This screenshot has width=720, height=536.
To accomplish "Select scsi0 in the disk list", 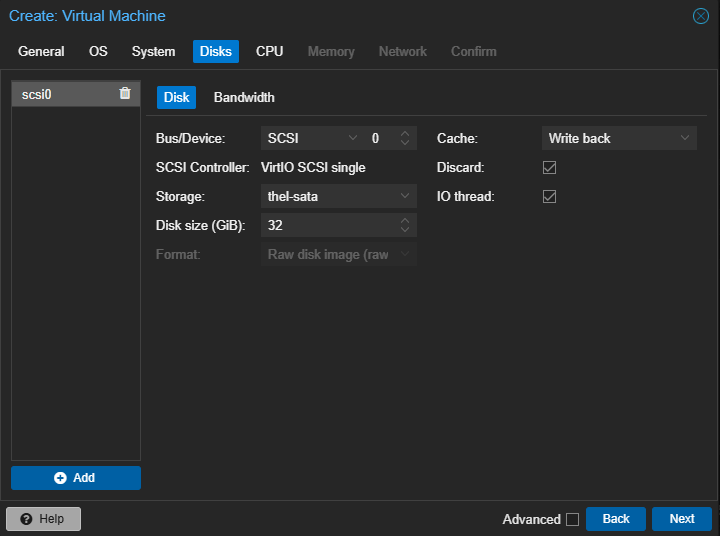I will 60,94.
